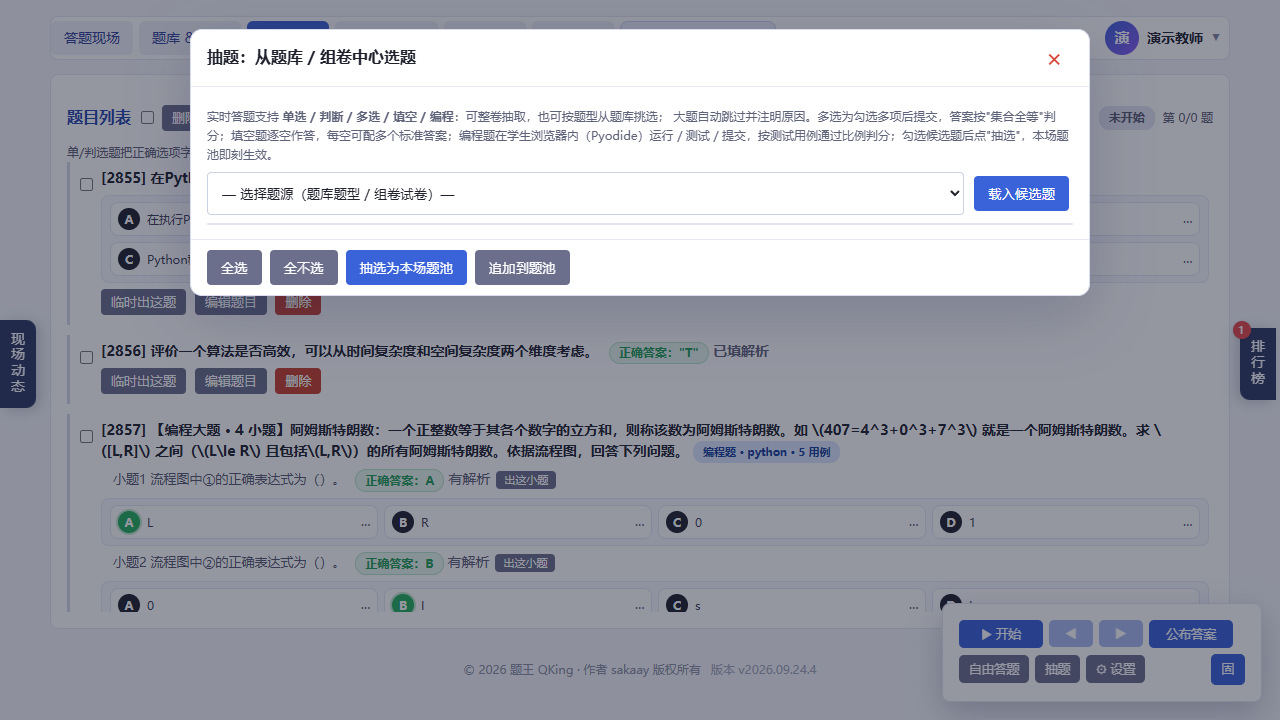Viewport: 1280px width, 720px height.
Task: Click the 载入候选题 button
Action: [x=1021, y=194]
